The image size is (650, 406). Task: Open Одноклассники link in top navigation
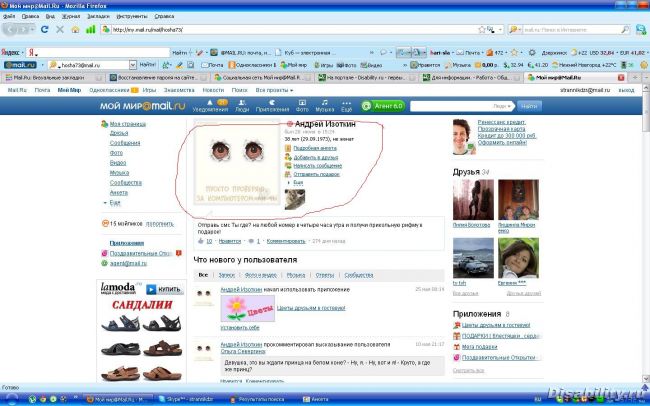pyautogui.click(x=109, y=90)
